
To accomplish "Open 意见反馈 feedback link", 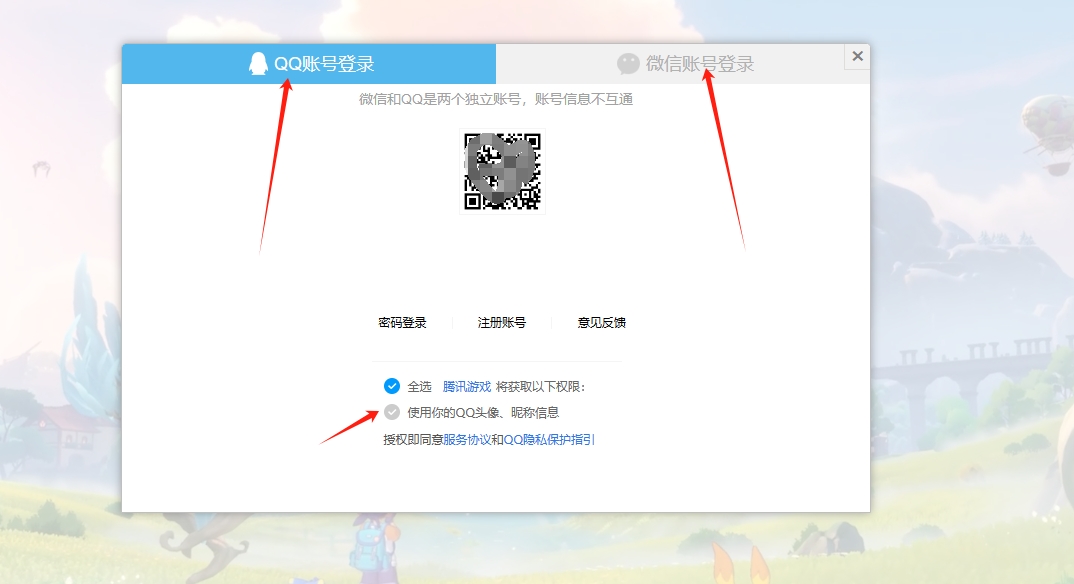I will [x=601, y=322].
